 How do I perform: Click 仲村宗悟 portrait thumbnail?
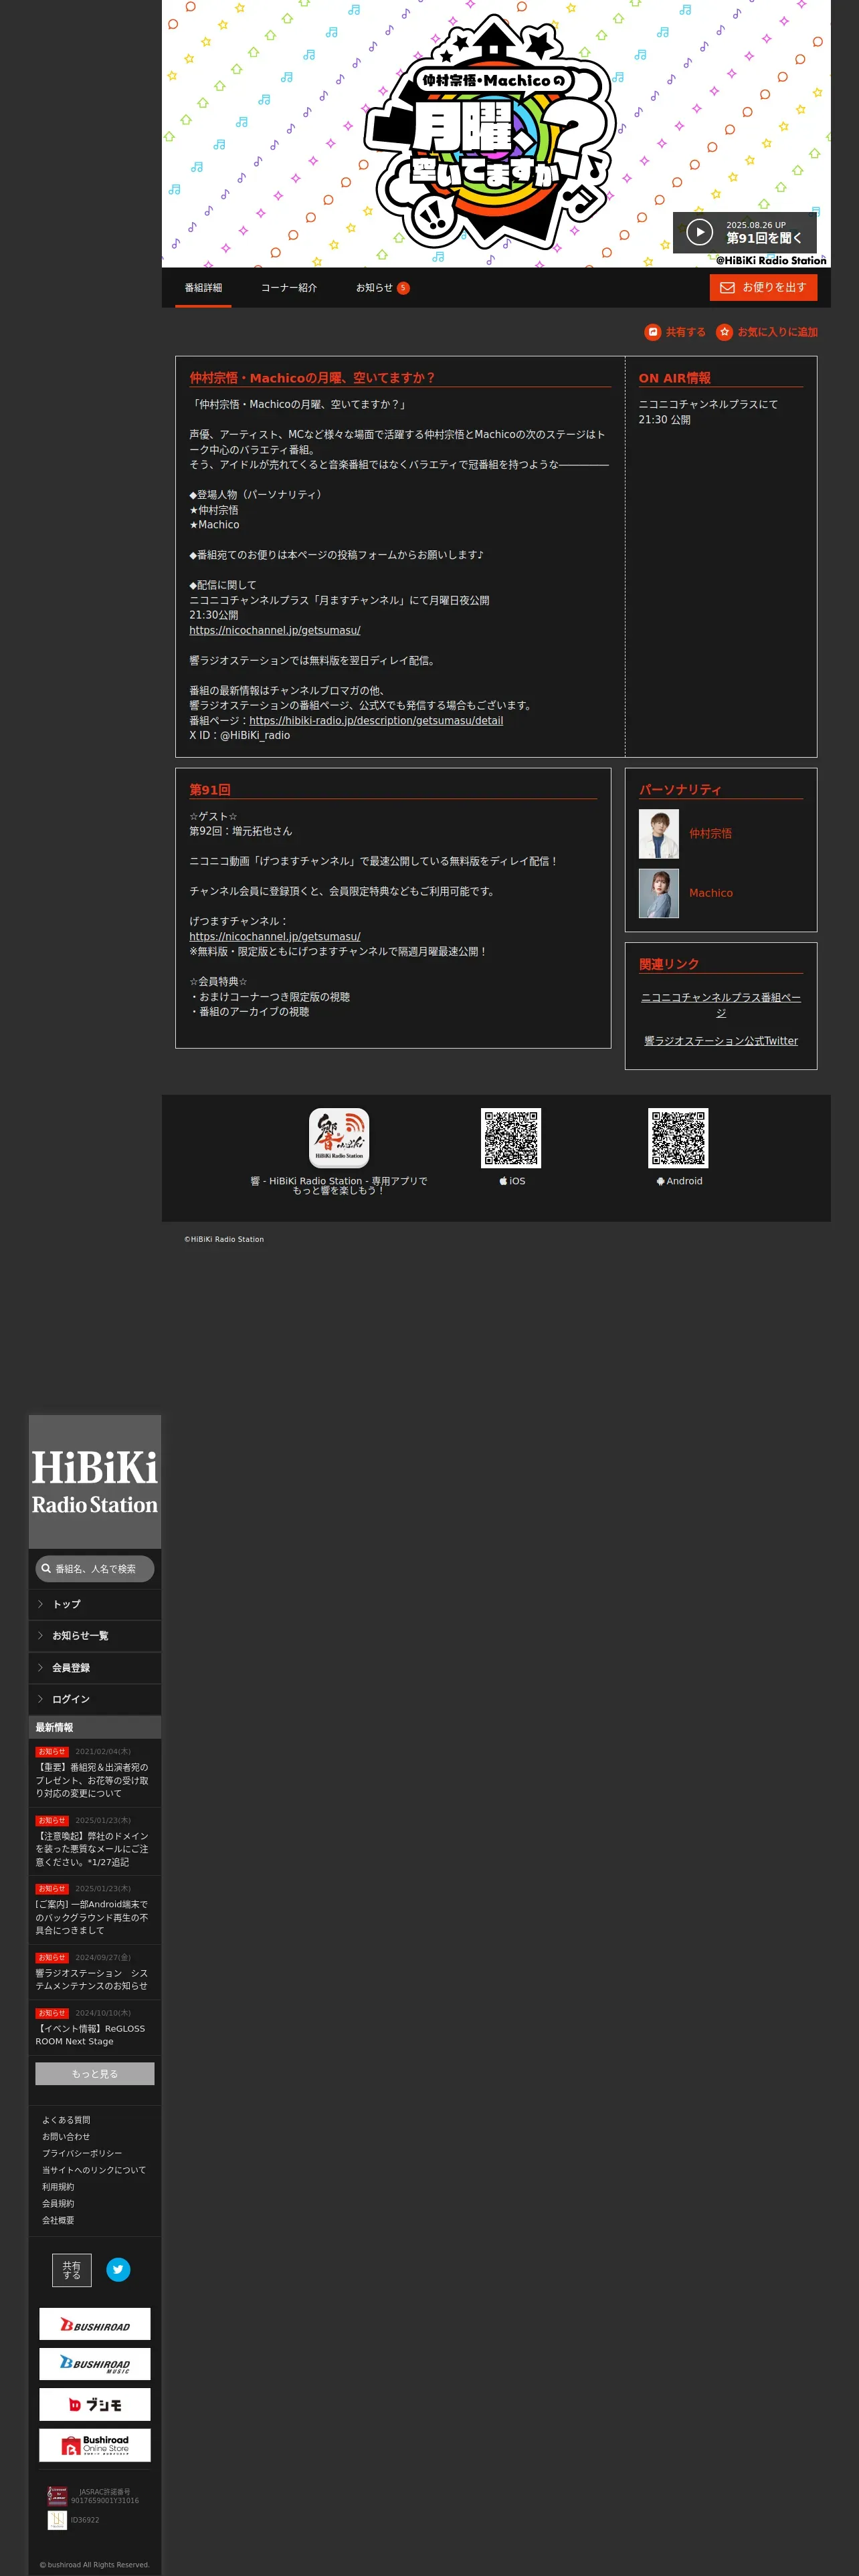coord(659,833)
